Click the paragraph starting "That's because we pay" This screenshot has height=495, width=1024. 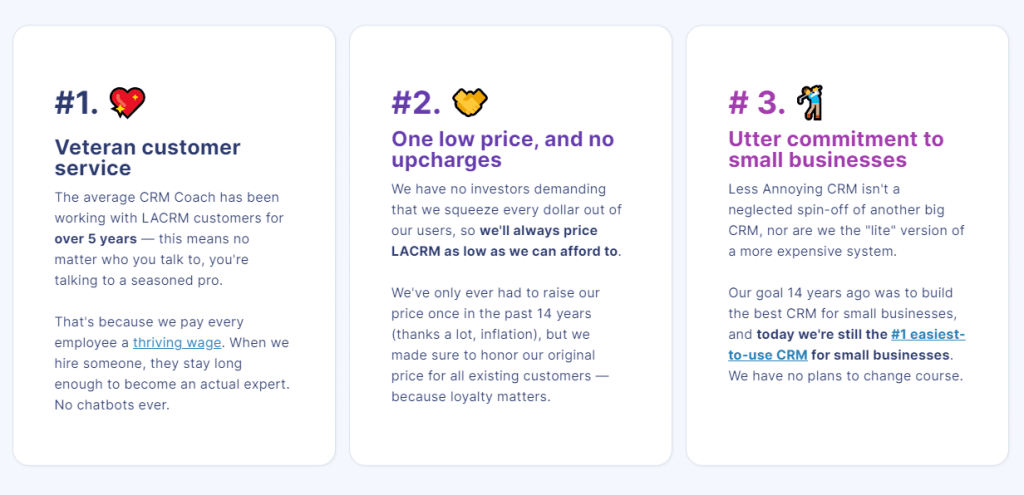pyautogui.click(x=171, y=364)
